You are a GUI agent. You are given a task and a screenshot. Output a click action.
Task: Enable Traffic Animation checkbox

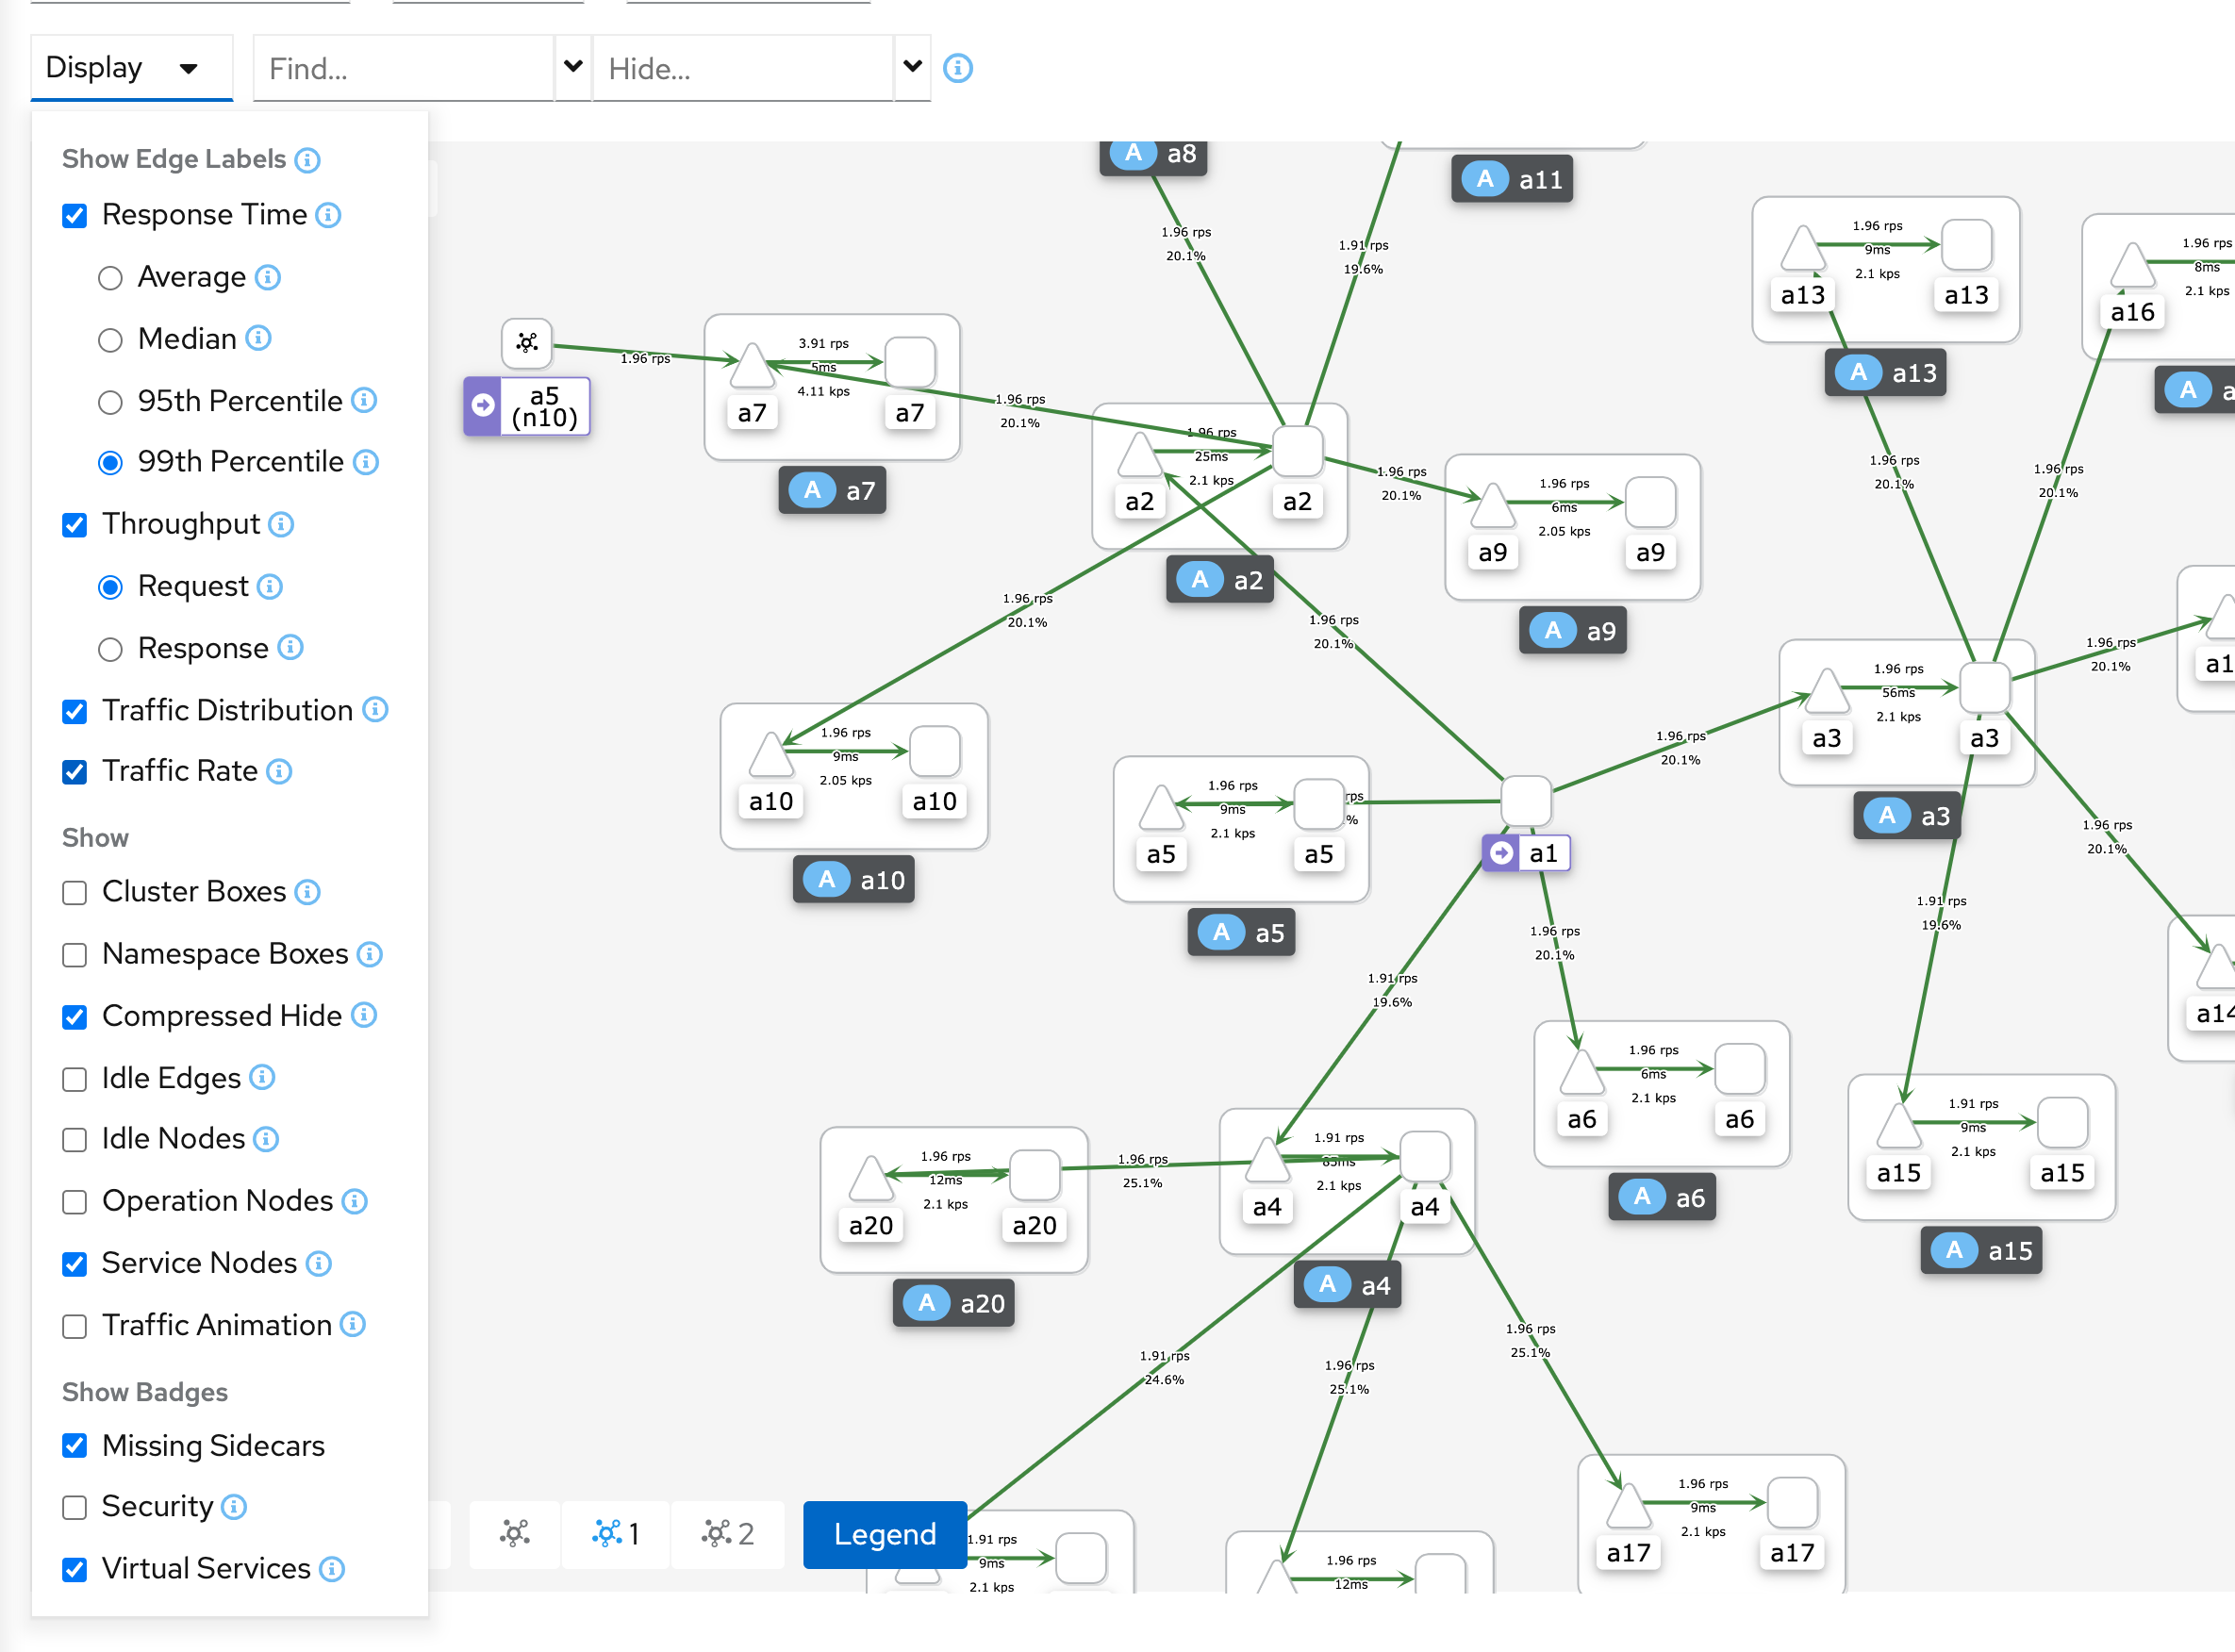75,1326
